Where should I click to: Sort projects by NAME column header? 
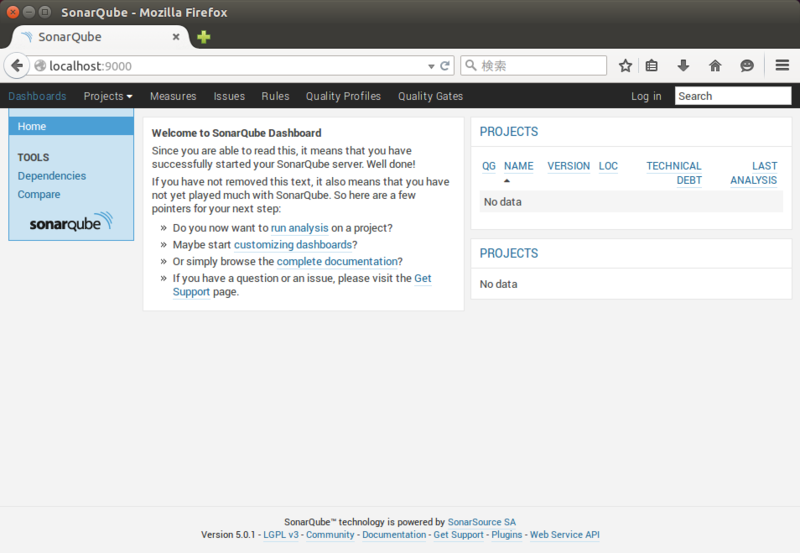[518, 166]
